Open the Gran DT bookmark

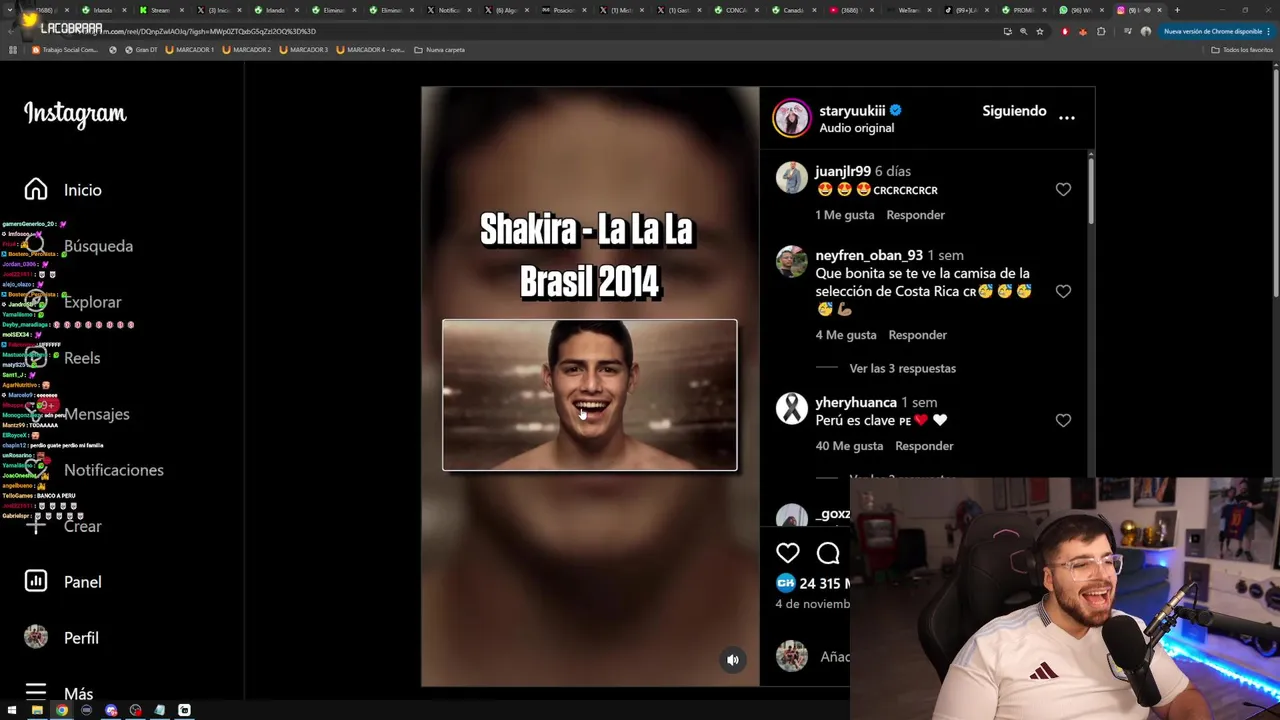click(141, 50)
